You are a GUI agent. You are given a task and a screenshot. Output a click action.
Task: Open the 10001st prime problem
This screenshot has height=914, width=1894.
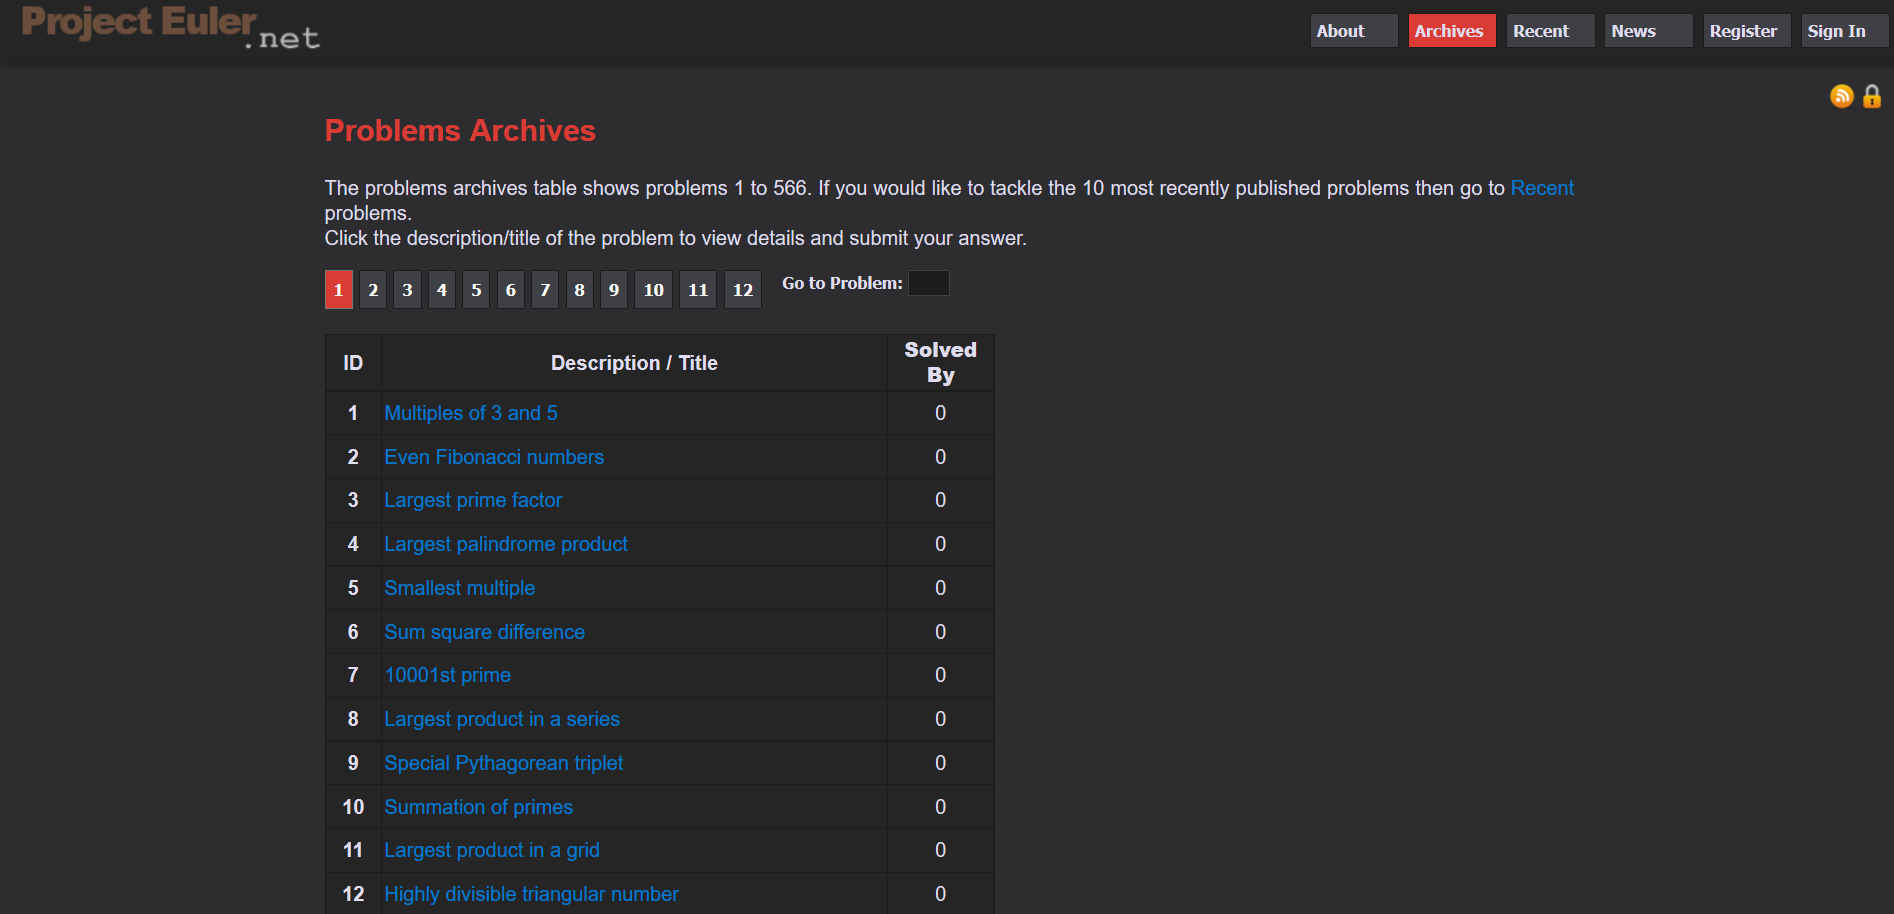[447, 675]
